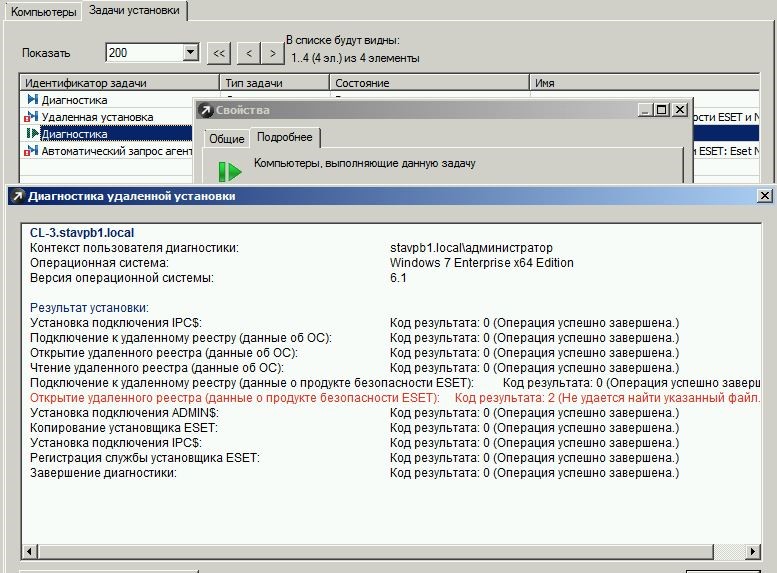Click the Диагностика удаленной установки title icon

[x=17, y=196]
